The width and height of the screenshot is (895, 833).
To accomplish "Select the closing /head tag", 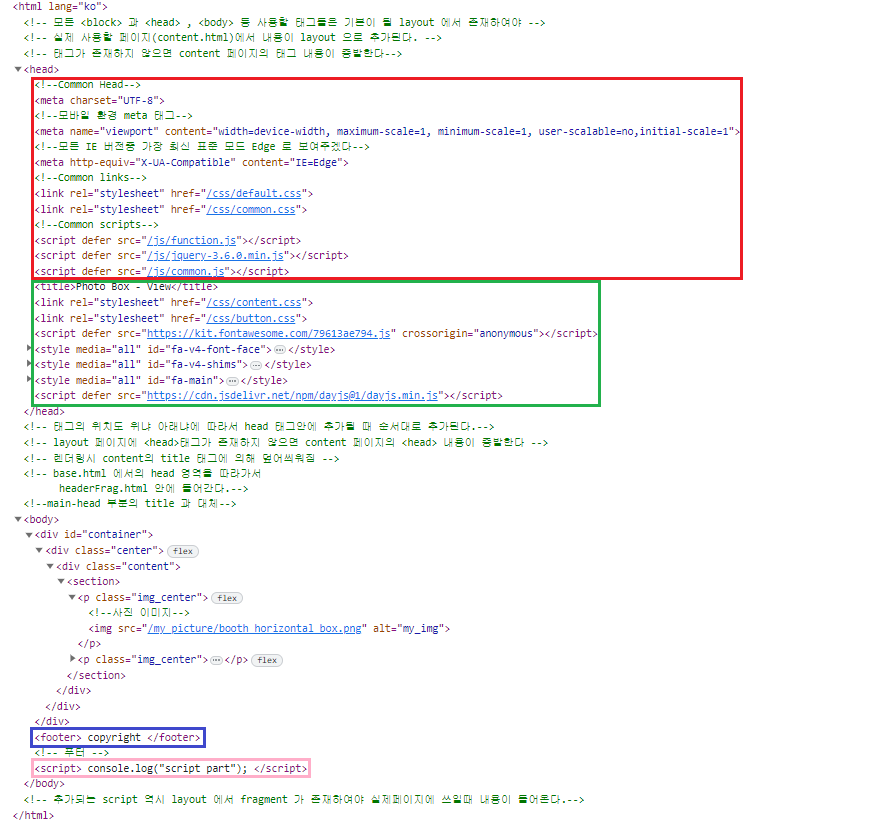I will [44, 412].
